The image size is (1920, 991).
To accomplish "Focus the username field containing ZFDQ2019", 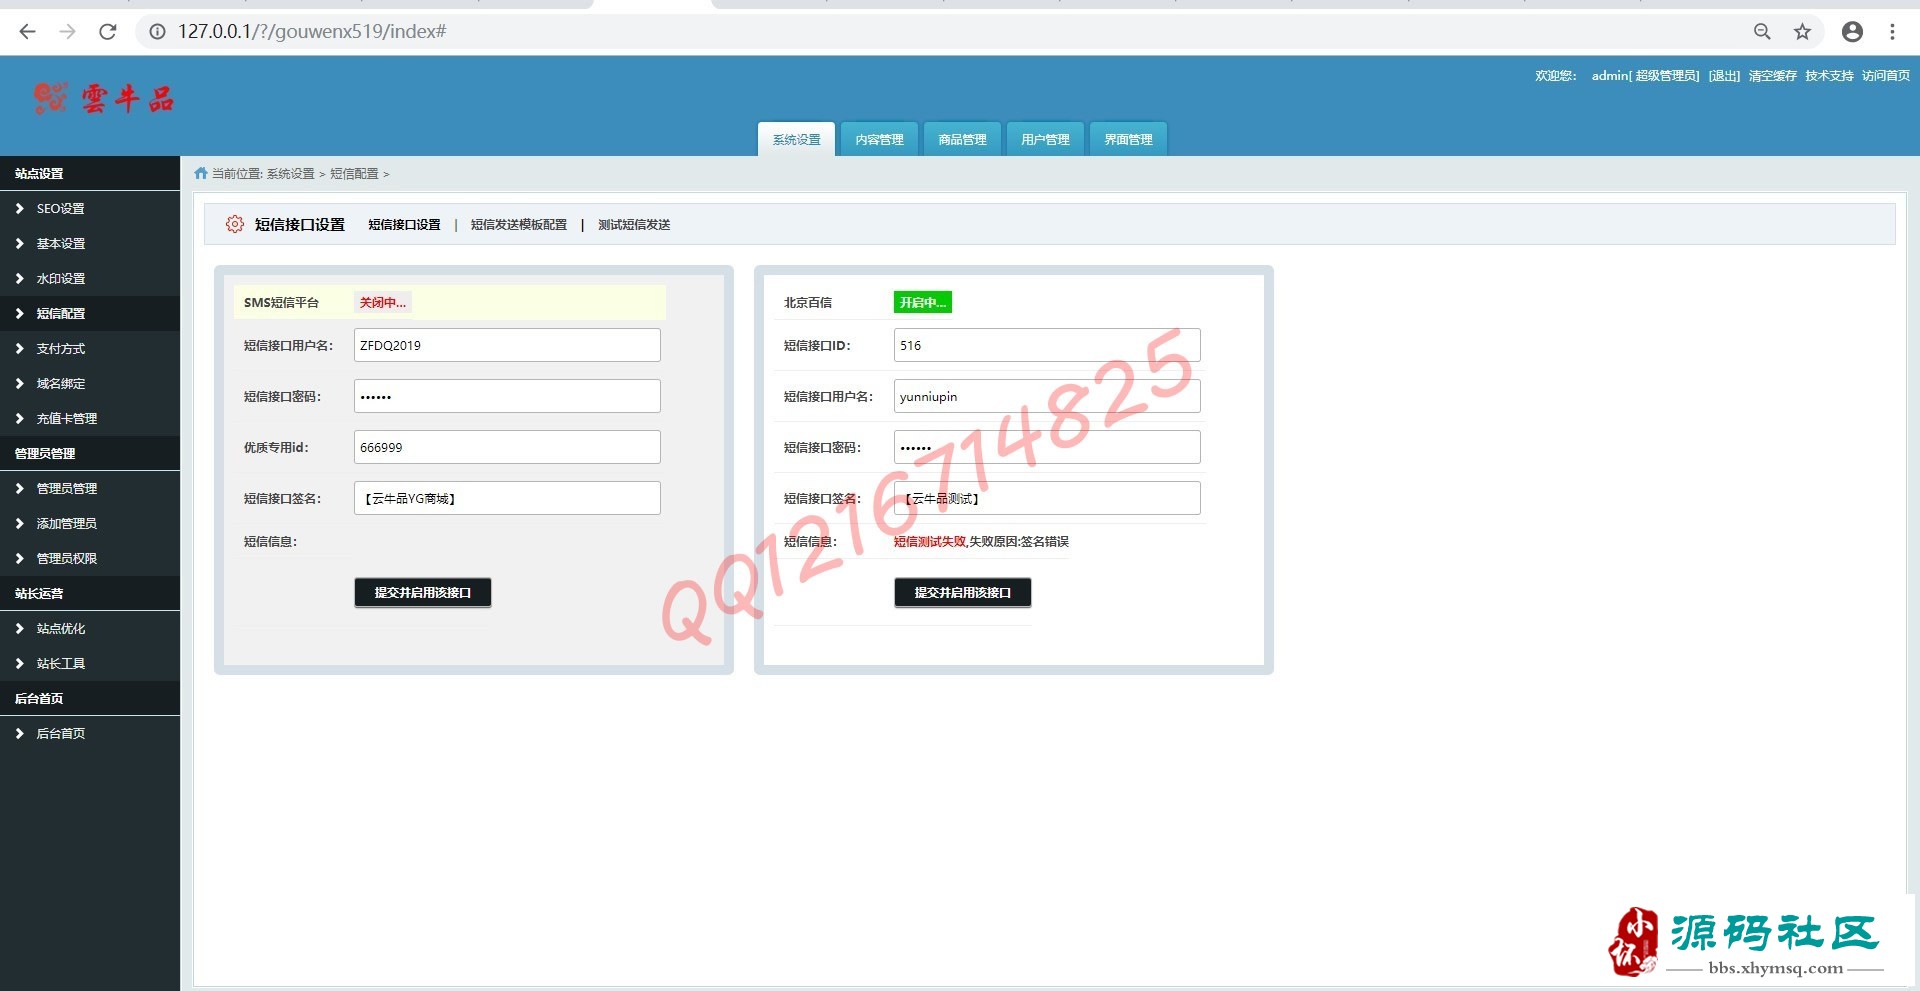I will (507, 345).
